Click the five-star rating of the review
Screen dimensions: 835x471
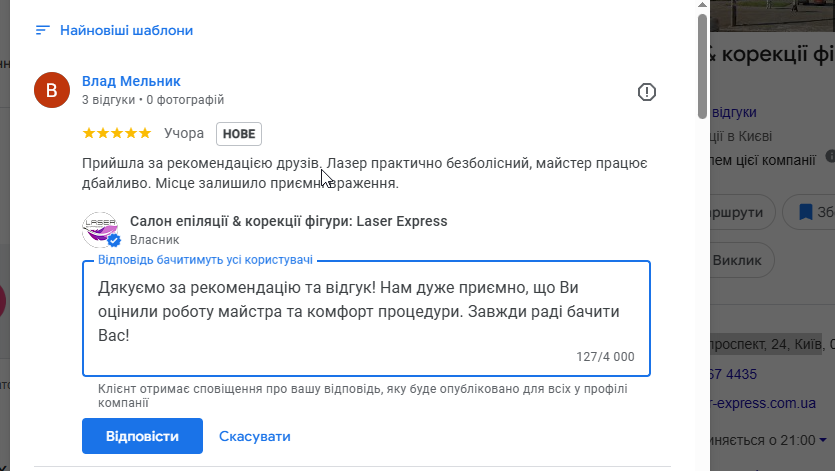117,133
